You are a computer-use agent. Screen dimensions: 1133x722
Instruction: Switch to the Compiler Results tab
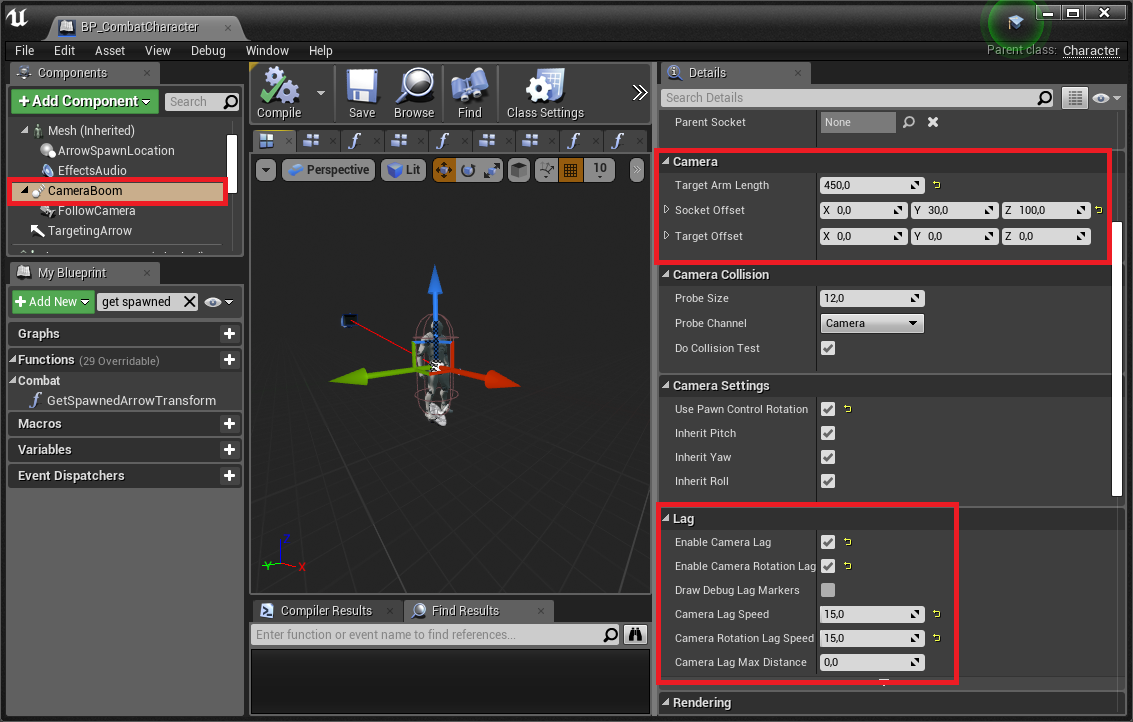pyautogui.click(x=325, y=611)
